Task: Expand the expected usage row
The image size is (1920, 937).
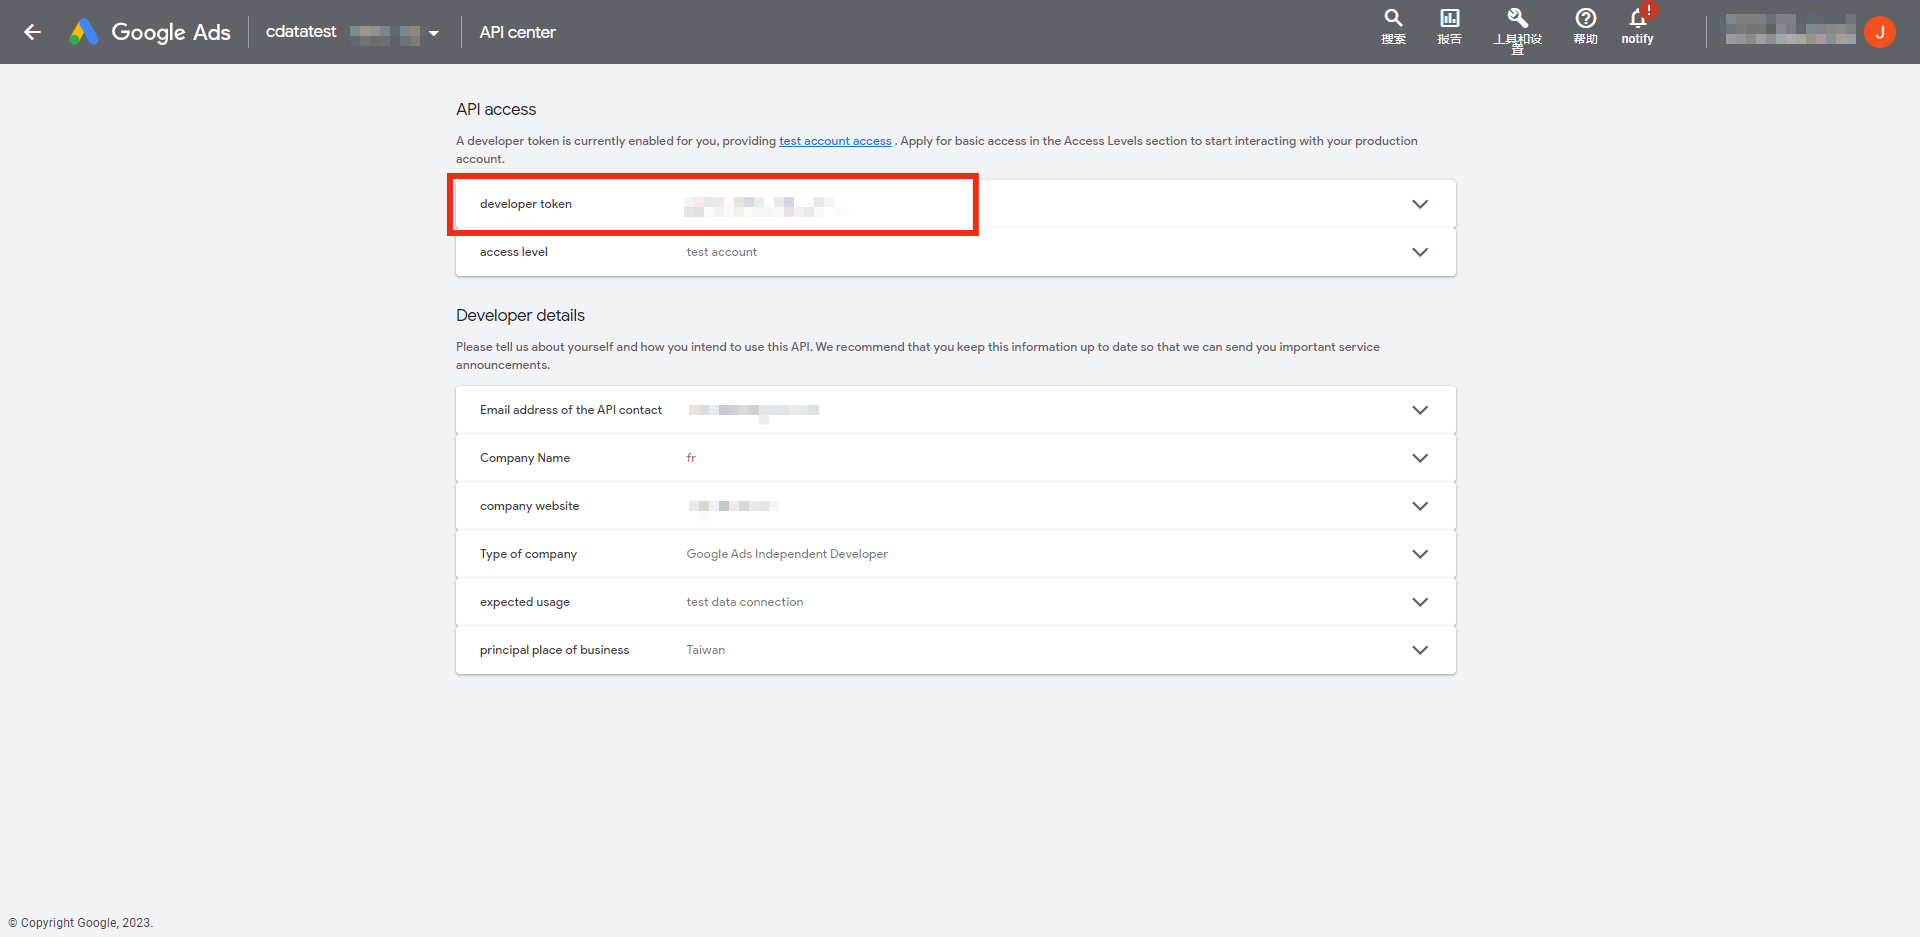Action: (1420, 601)
